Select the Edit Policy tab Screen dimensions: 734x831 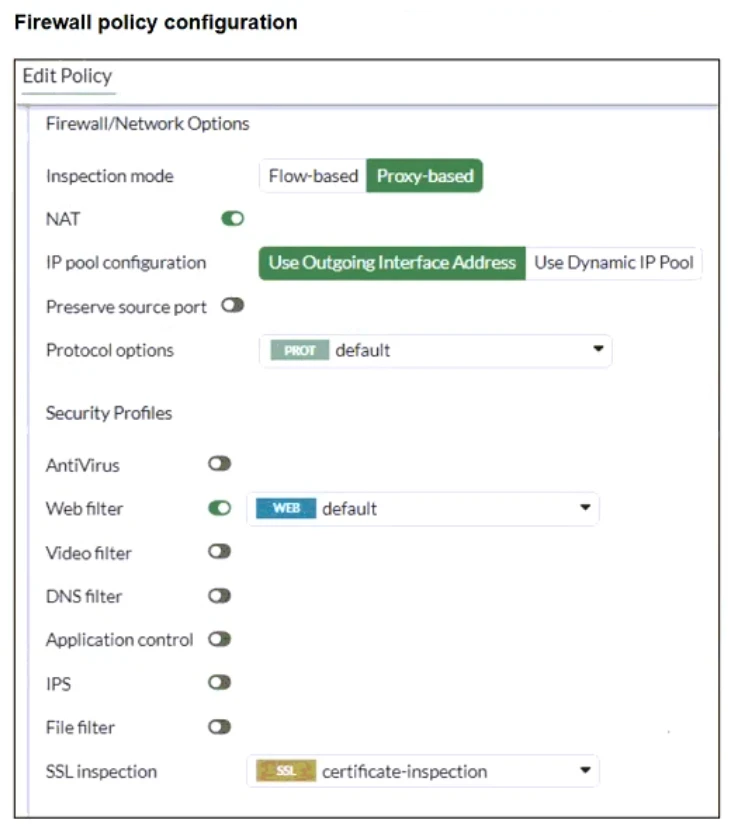point(67,77)
